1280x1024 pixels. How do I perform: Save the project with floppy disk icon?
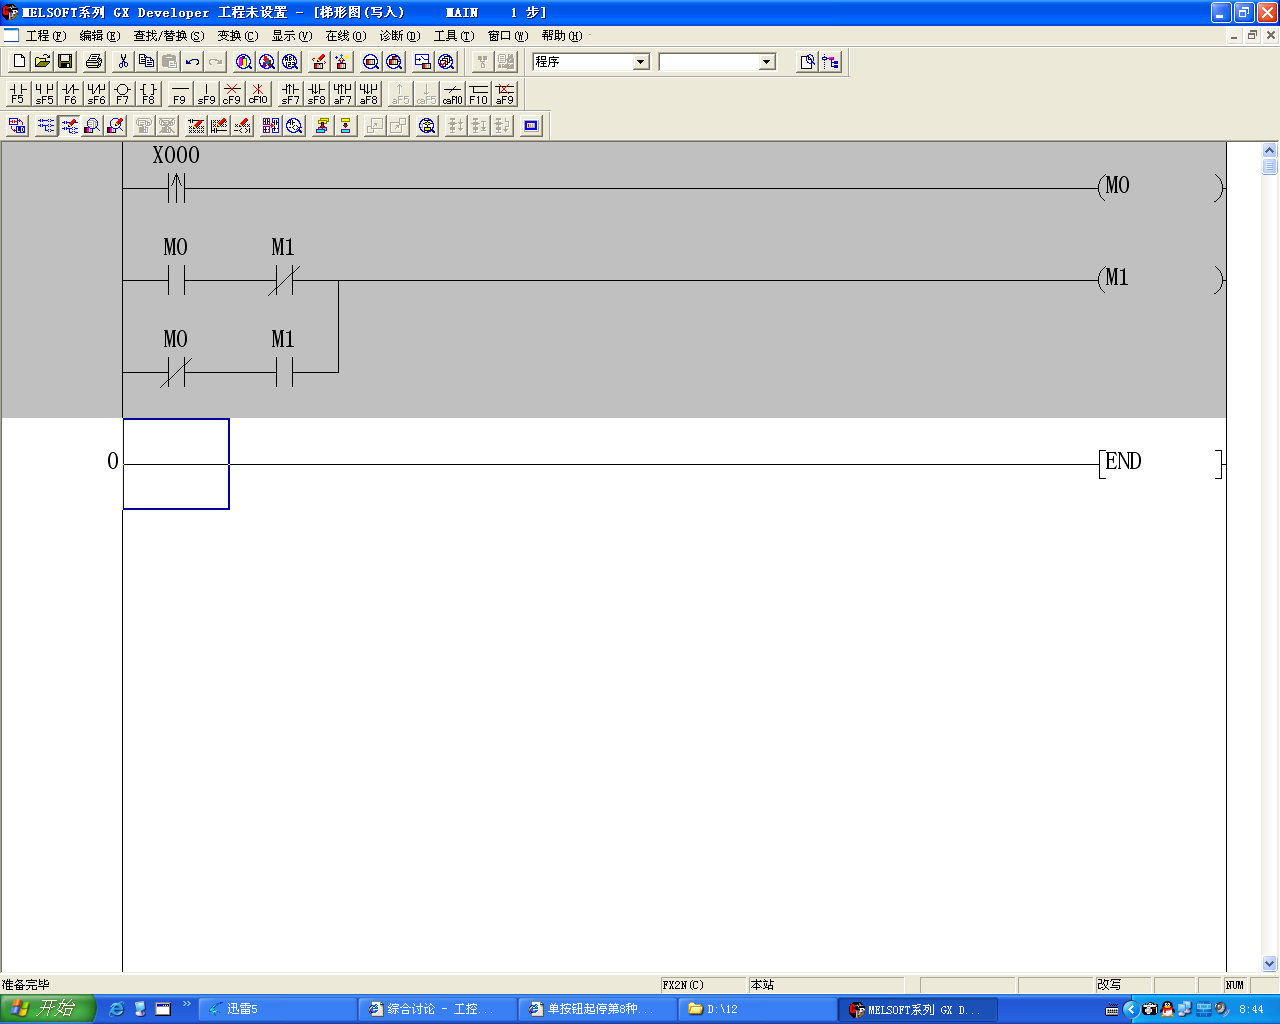tap(65, 62)
